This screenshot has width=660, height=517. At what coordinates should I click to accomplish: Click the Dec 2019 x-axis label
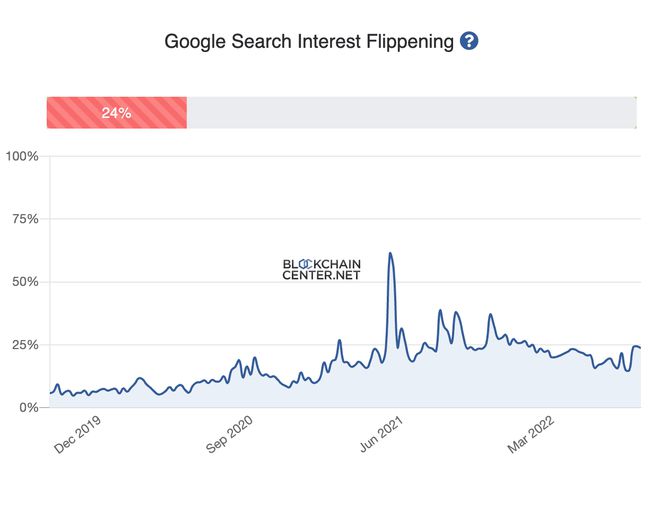click(79, 436)
